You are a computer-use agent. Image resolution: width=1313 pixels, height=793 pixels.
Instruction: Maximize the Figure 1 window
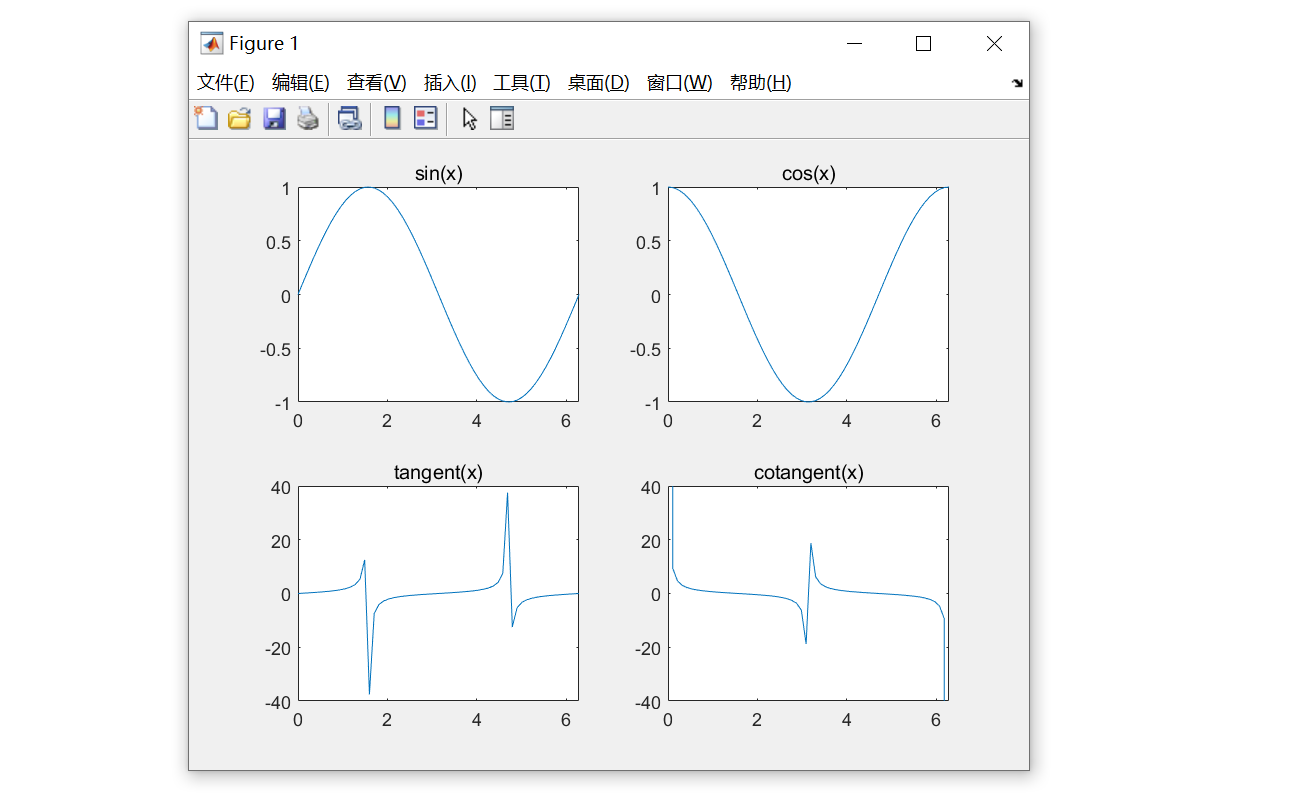pos(923,43)
